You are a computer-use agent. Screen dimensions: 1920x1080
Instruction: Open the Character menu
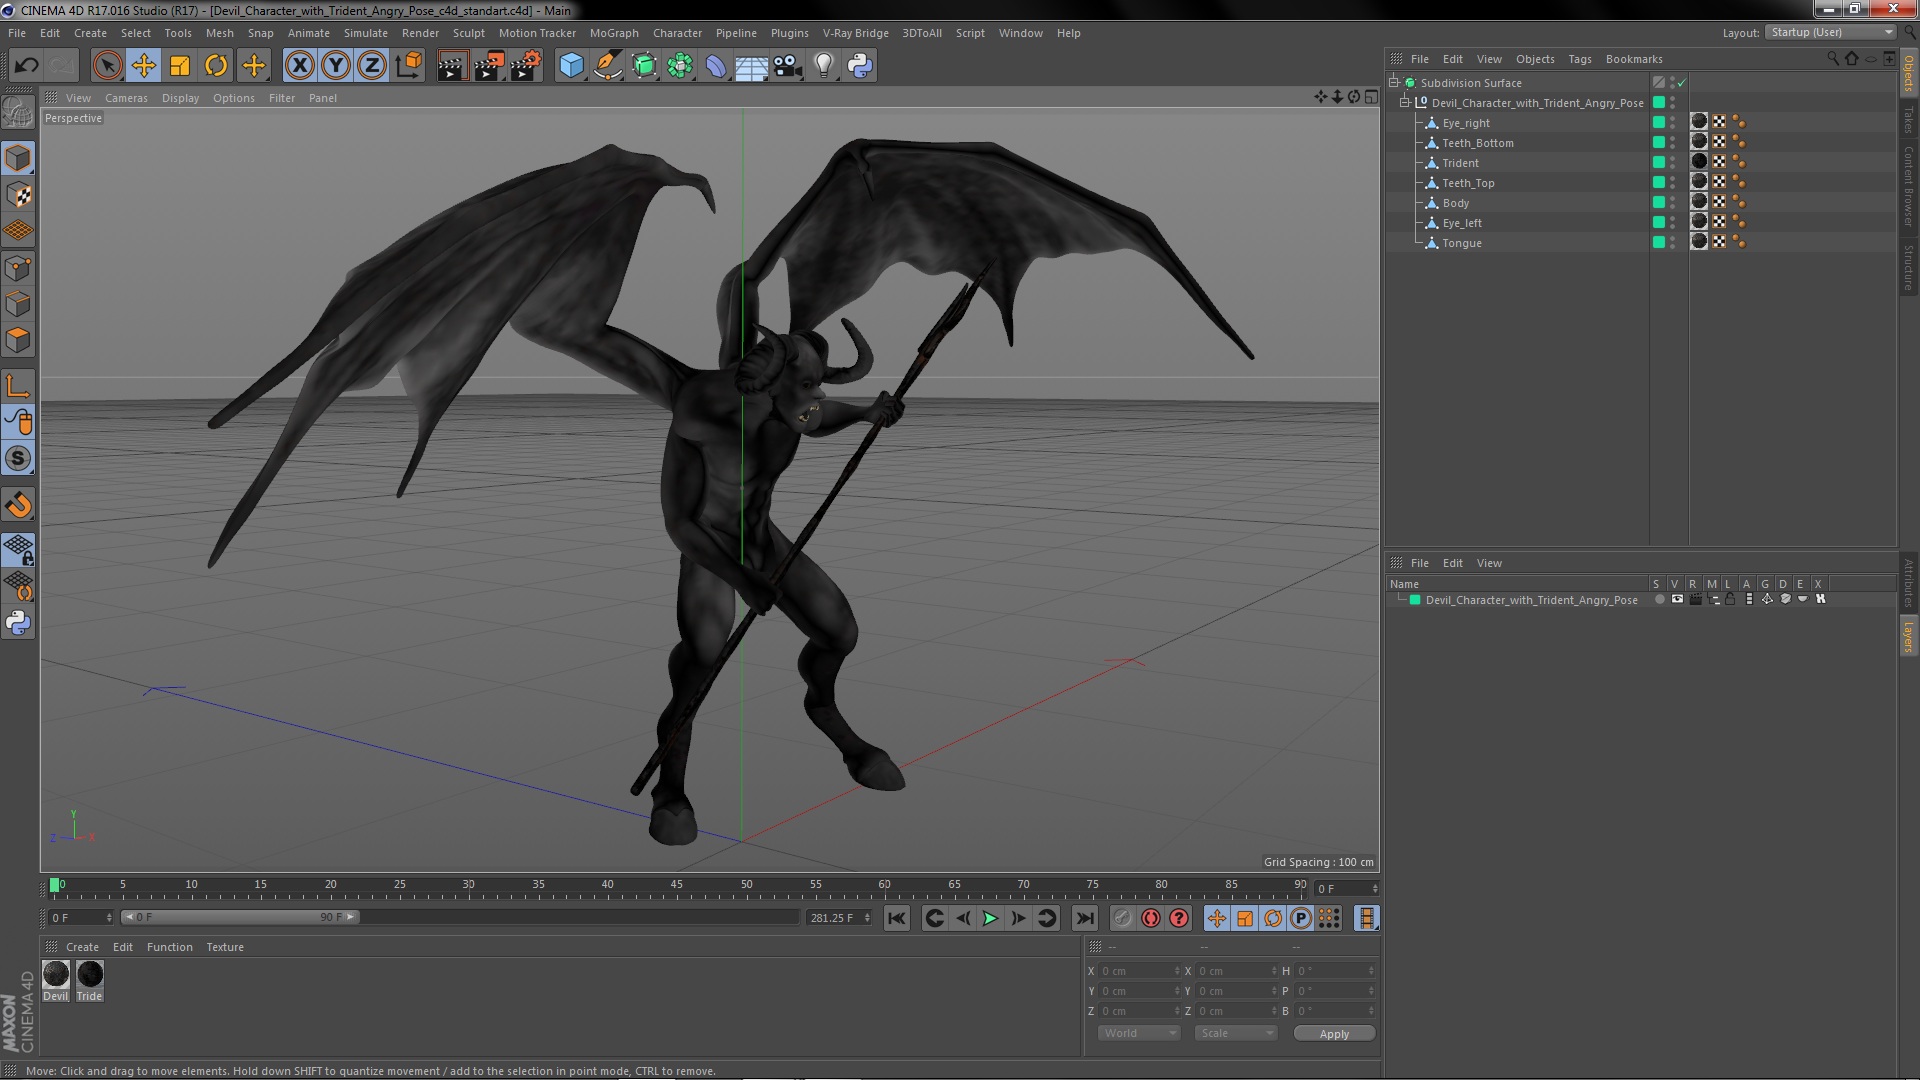[677, 33]
